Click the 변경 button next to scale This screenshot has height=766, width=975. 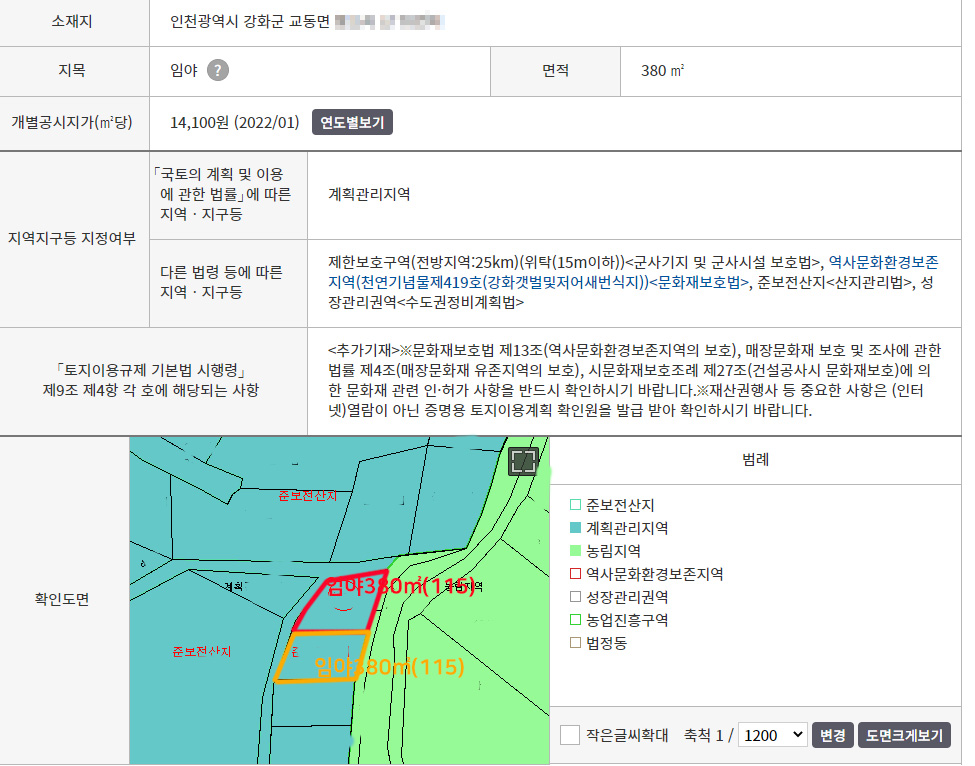pyautogui.click(x=832, y=735)
